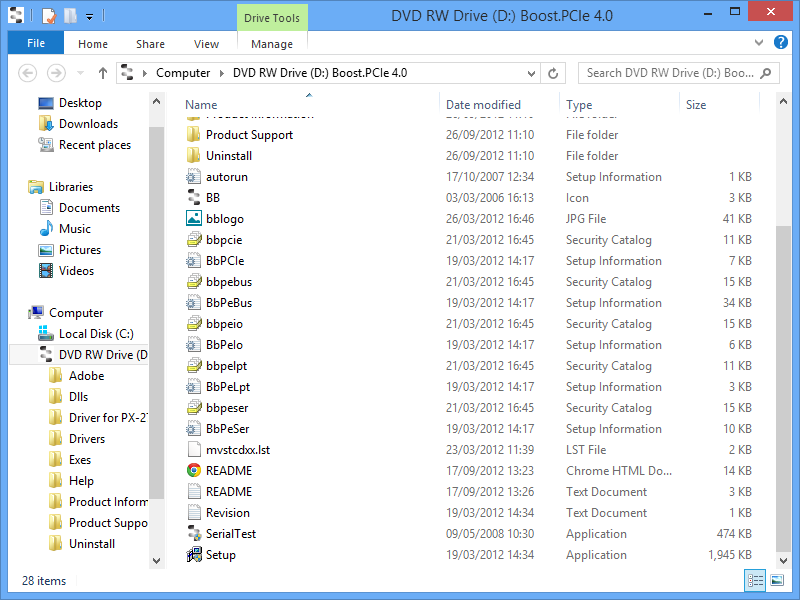Open the Quick Access Toolbar dropdown arrow
The image size is (800, 600).
(88, 15)
